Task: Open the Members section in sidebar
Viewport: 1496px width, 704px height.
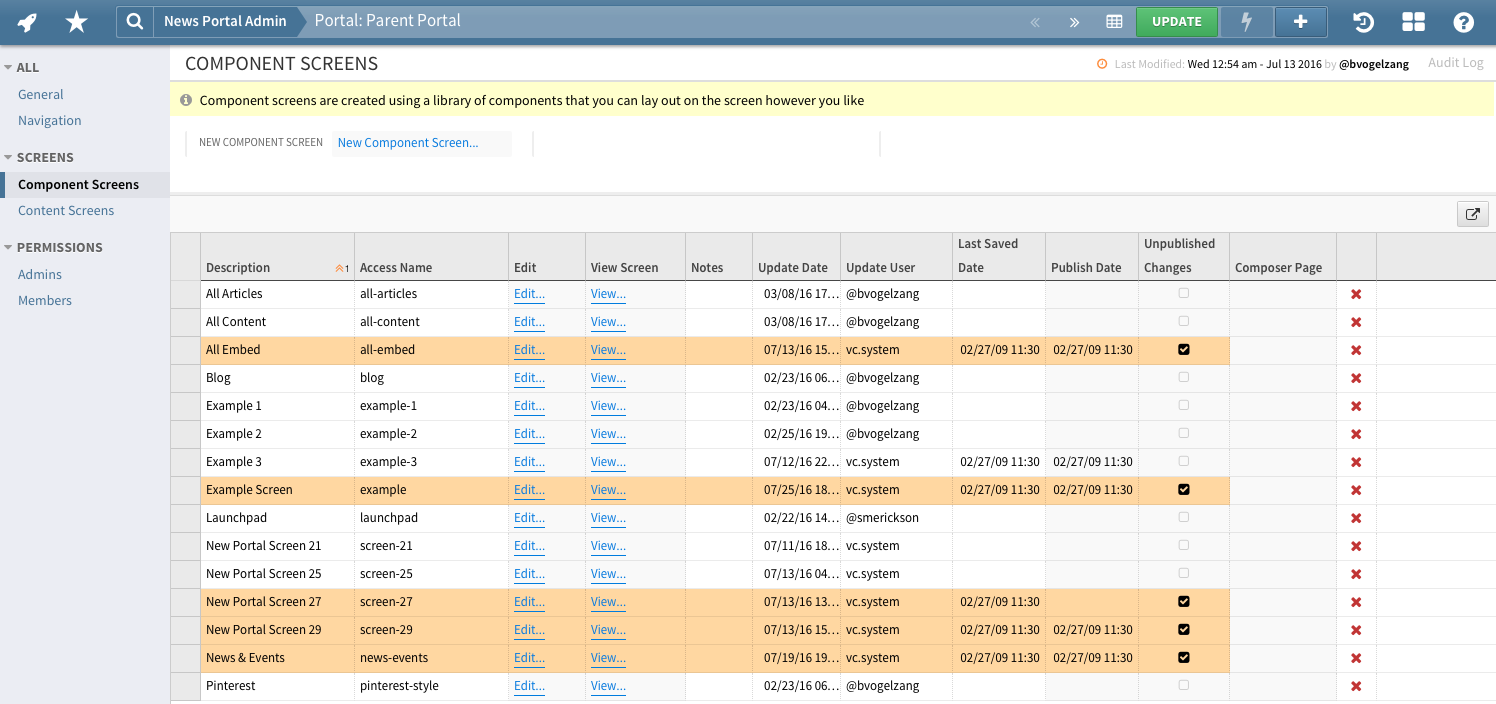Action: pos(44,300)
